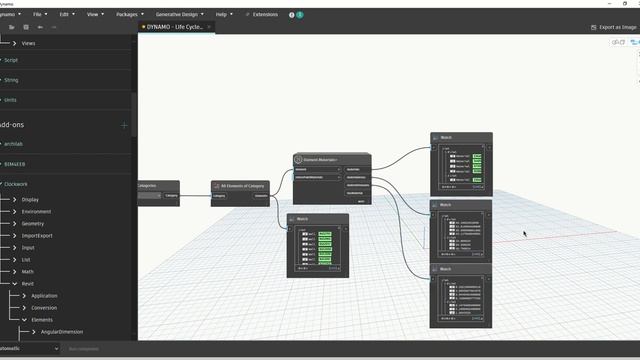Viewport: 640px width, 360px height.
Task: Select the All Elements of Category node header
Action: coord(240,186)
